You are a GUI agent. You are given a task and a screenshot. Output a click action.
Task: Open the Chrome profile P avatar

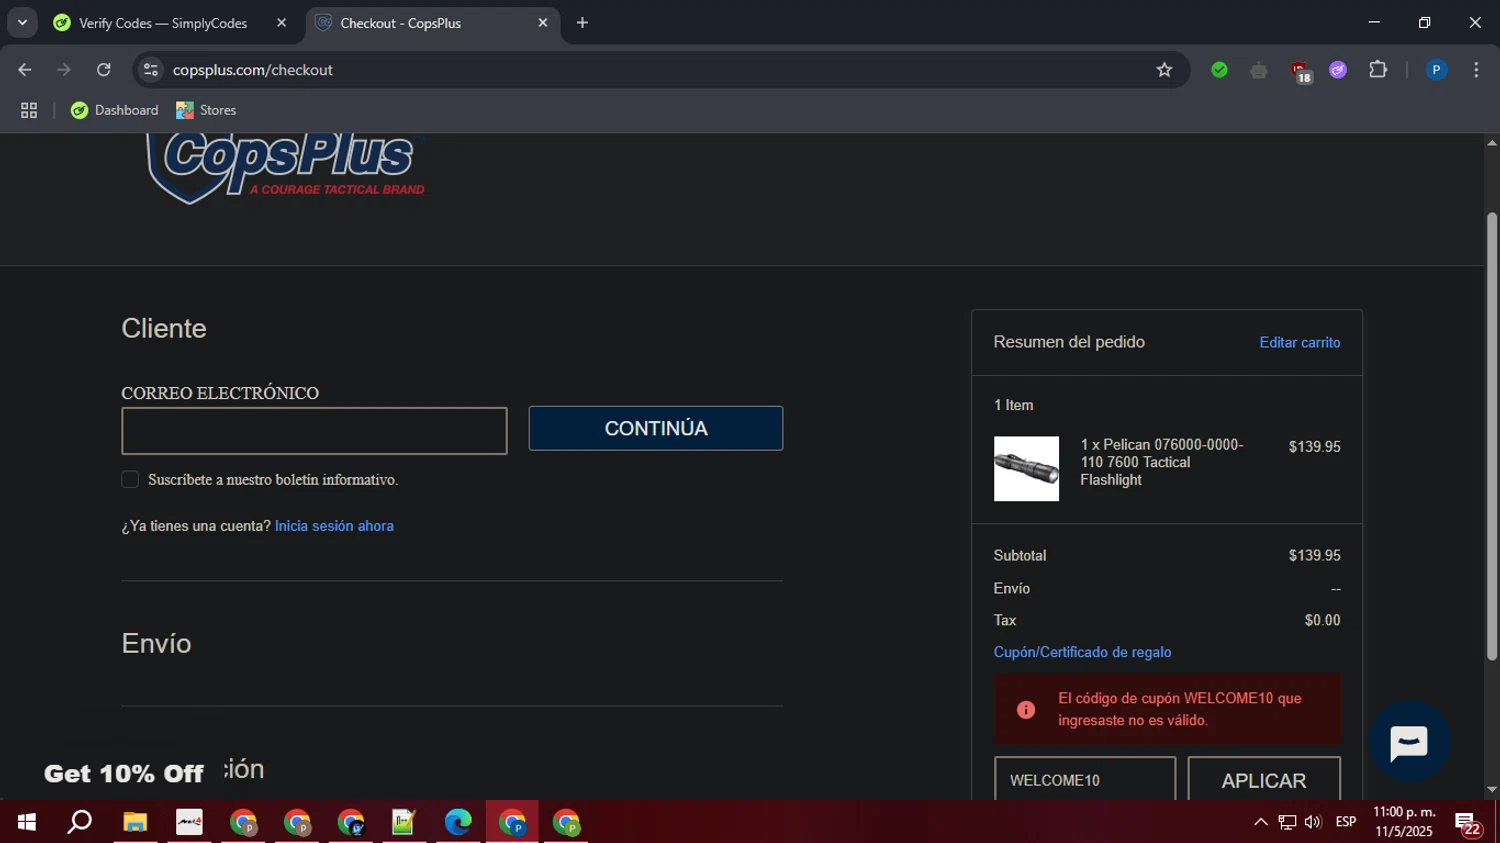tap(1436, 70)
